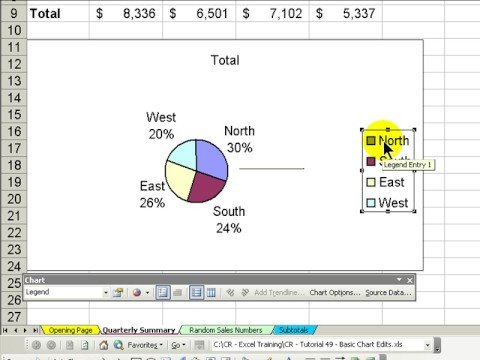The image size is (480, 360).
Task: Expand the Chart Type dropdown arrow
Action: point(147,293)
